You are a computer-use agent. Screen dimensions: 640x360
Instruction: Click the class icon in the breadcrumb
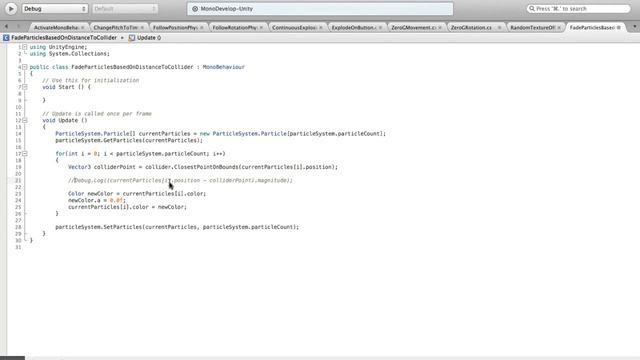tap(6, 38)
